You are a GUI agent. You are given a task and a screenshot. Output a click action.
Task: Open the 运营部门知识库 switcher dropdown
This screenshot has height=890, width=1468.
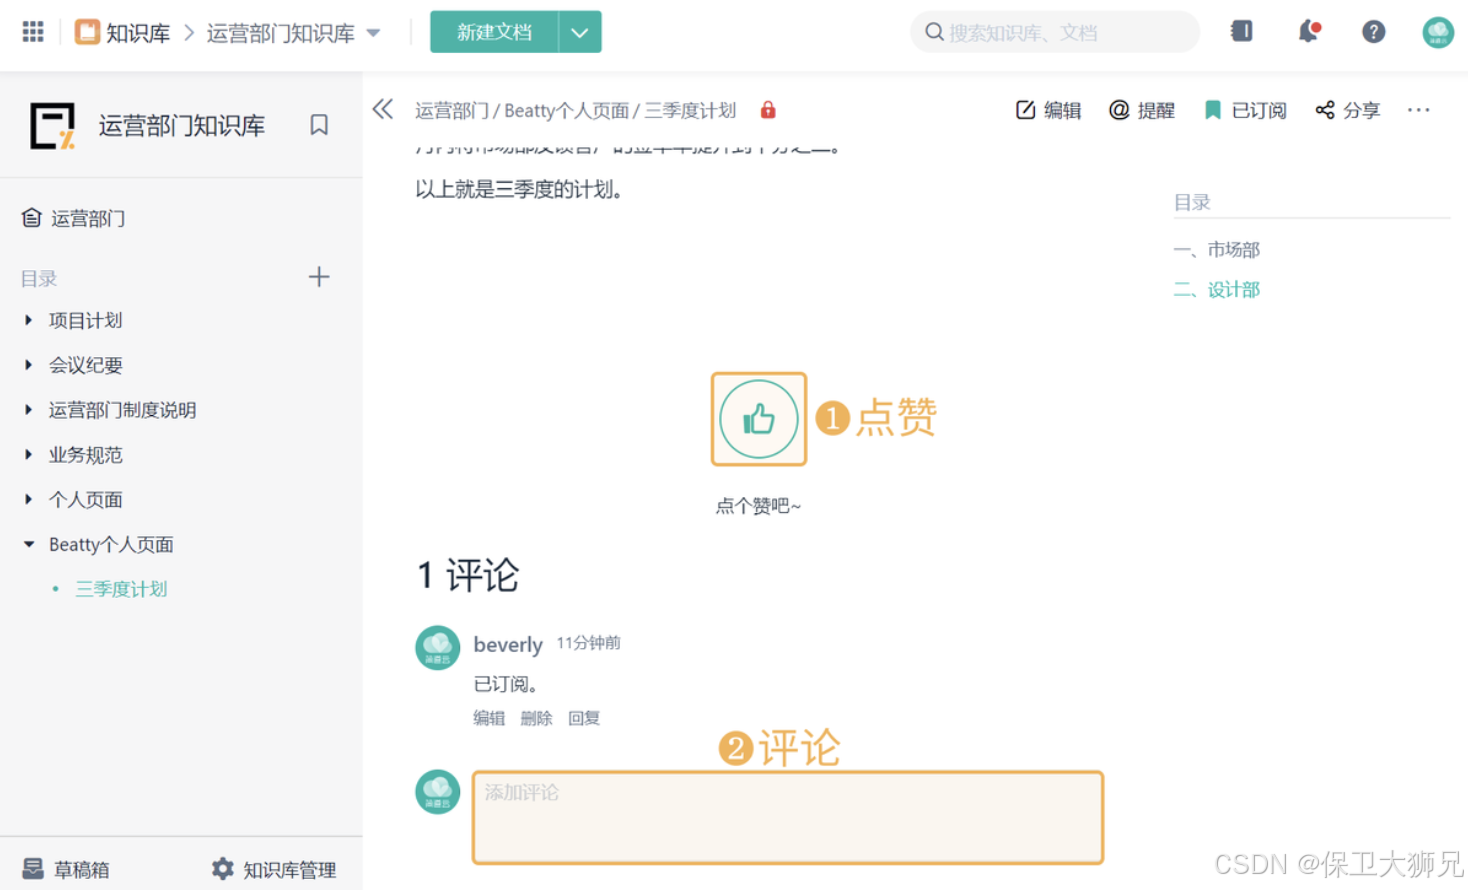(x=372, y=31)
